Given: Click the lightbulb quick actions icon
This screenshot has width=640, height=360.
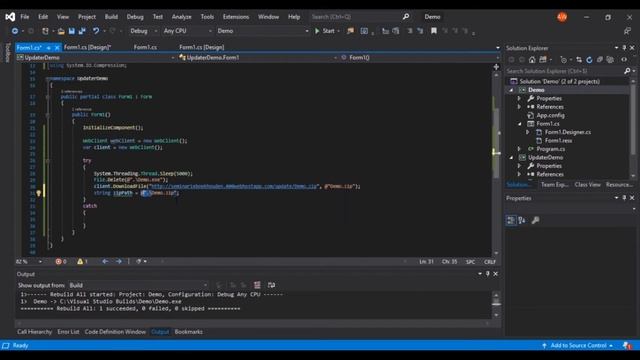Looking at the screenshot, I should pos(38,193).
